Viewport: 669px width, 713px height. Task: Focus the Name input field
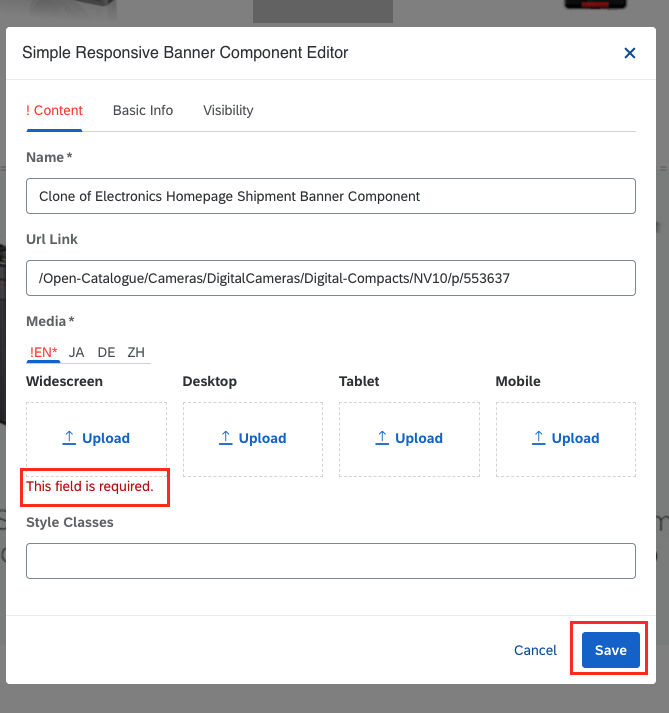point(331,196)
